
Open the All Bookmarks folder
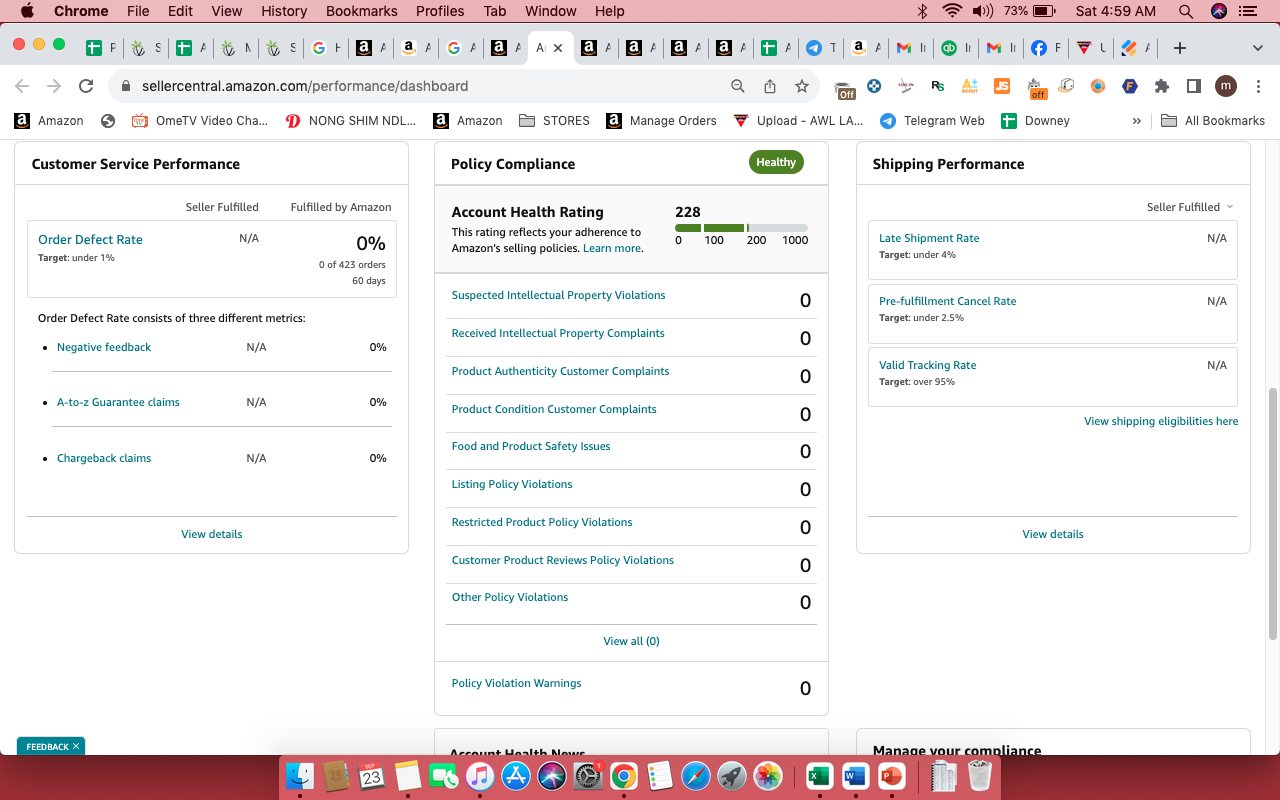1213,120
